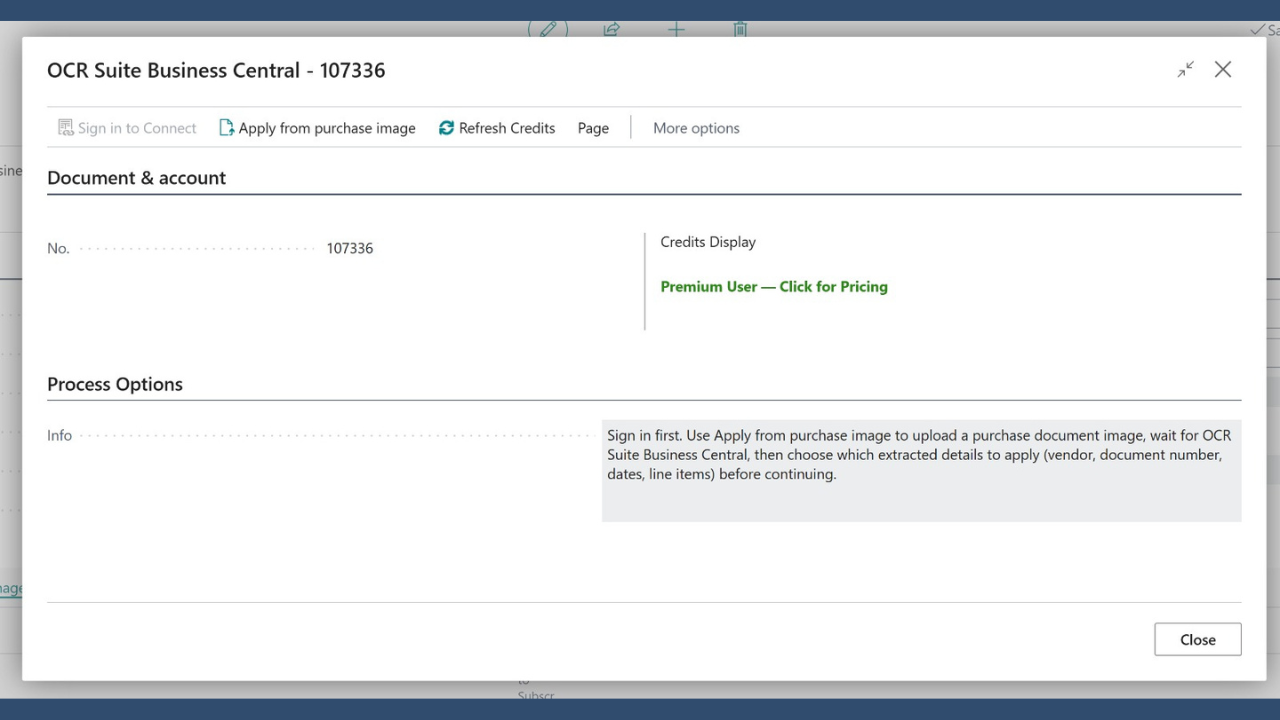
Task: Click the Info field label
Action: coord(60,436)
